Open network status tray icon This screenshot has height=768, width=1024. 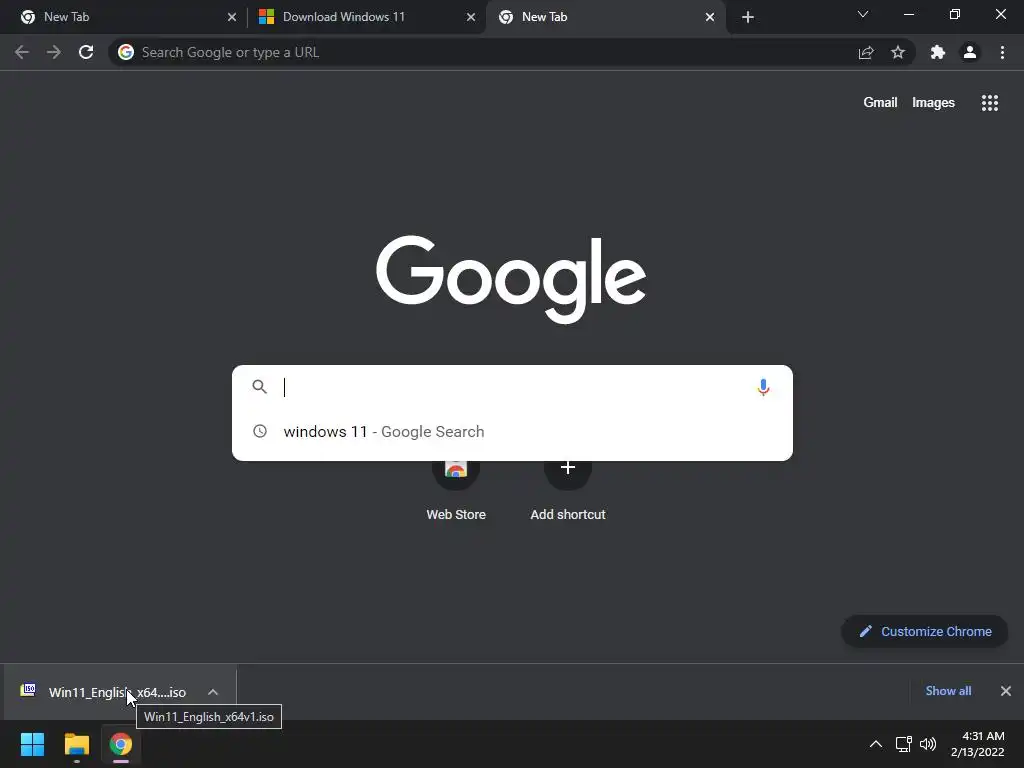click(904, 744)
